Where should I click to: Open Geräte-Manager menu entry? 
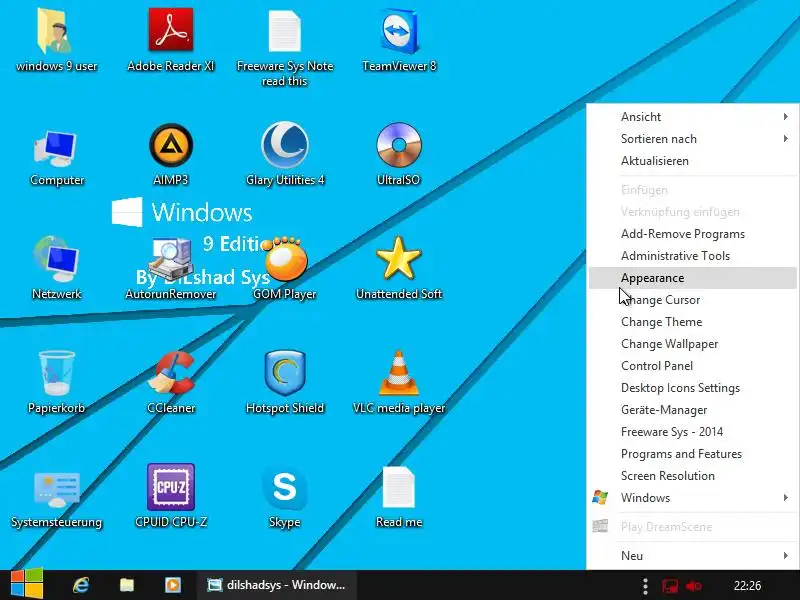(692, 409)
